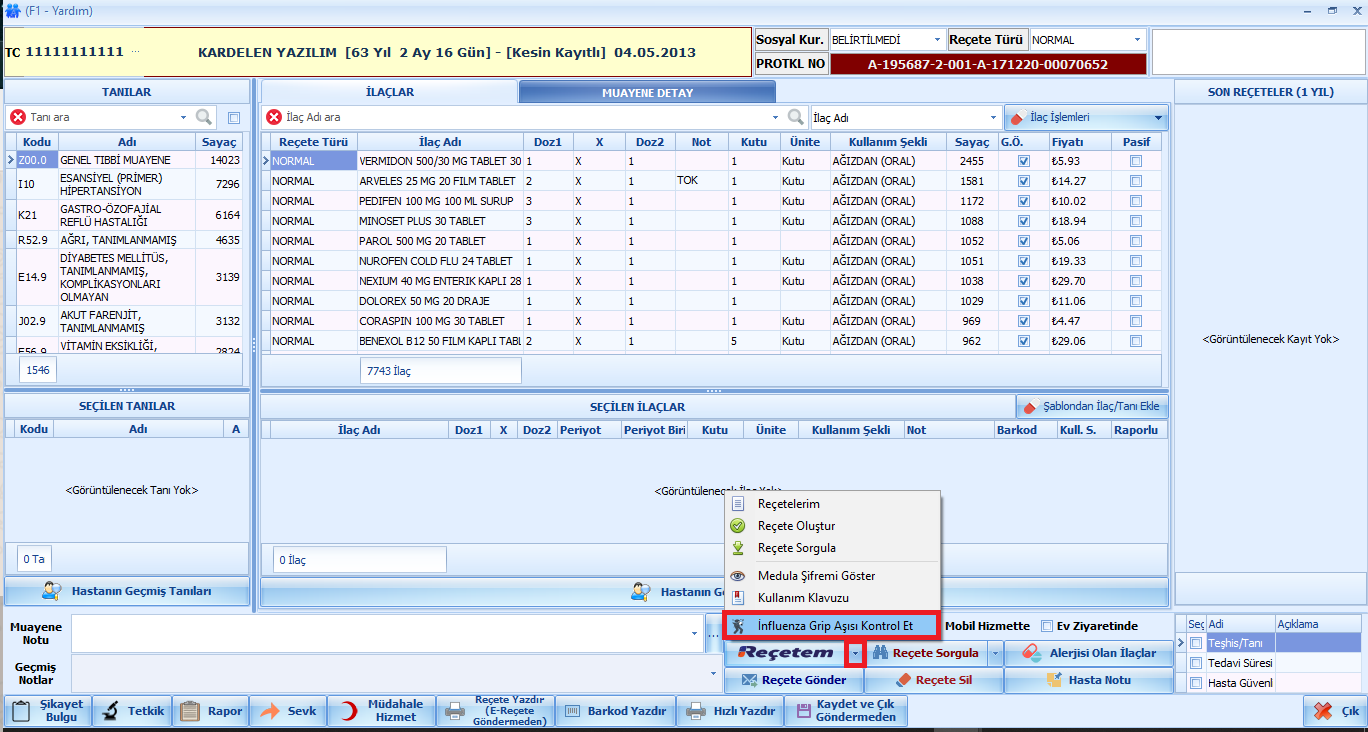
Task: Toggle the Ev Ziyaretinde checkbox
Action: [x=1047, y=626]
